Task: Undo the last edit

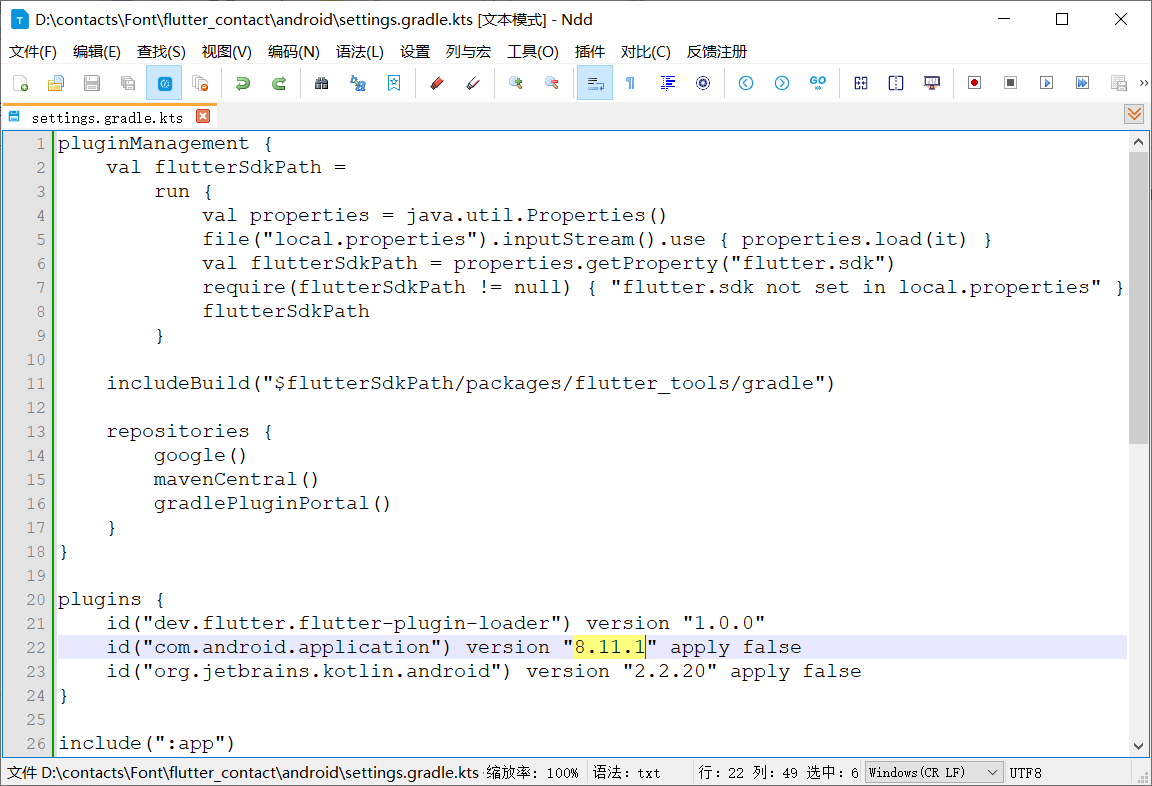Action: (x=242, y=83)
